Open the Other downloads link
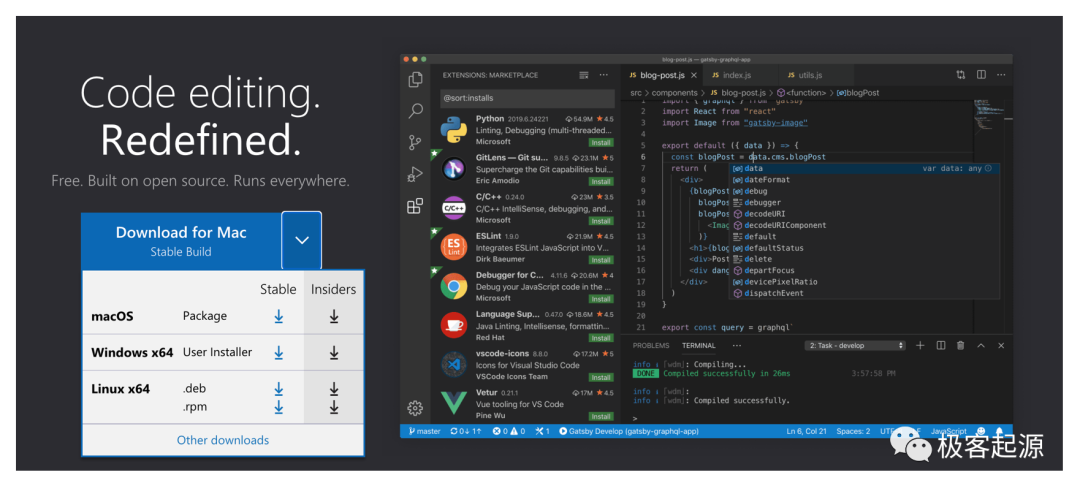The width and height of the screenshot is (1080, 494). [222, 440]
